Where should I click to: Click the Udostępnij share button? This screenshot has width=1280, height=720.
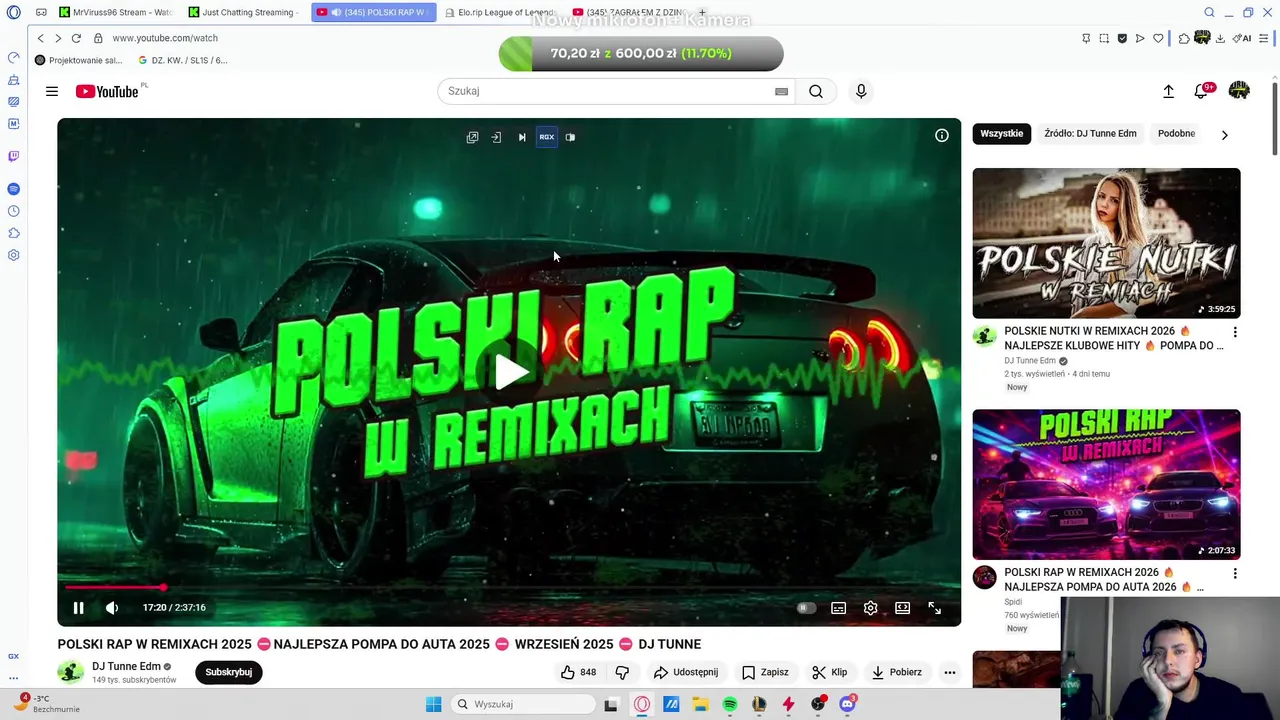[686, 672]
